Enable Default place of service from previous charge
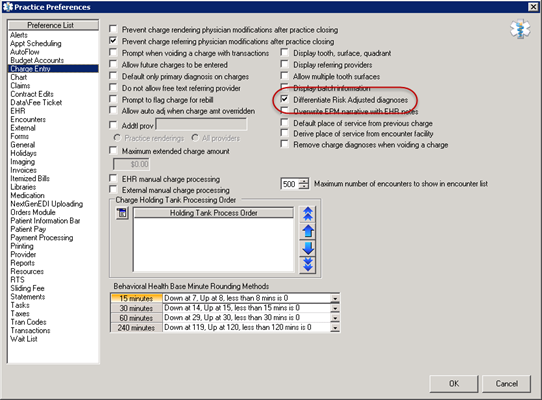This screenshot has height=400, width=542. [284, 122]
